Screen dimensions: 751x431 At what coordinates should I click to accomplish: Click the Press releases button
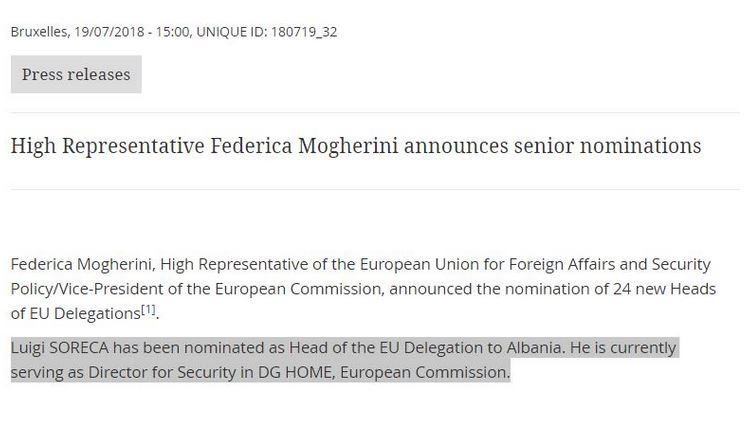[x=76, y=75]
